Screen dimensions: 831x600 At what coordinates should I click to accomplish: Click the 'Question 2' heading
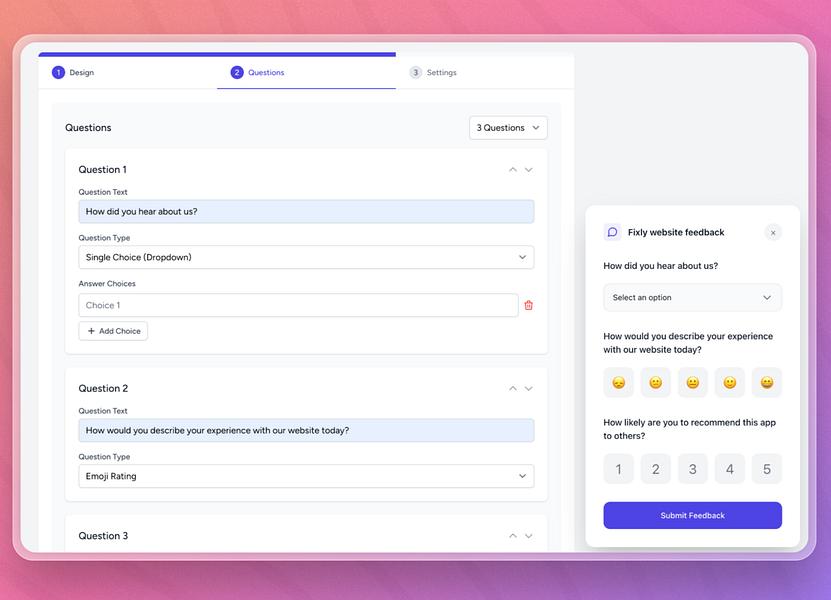103,389
